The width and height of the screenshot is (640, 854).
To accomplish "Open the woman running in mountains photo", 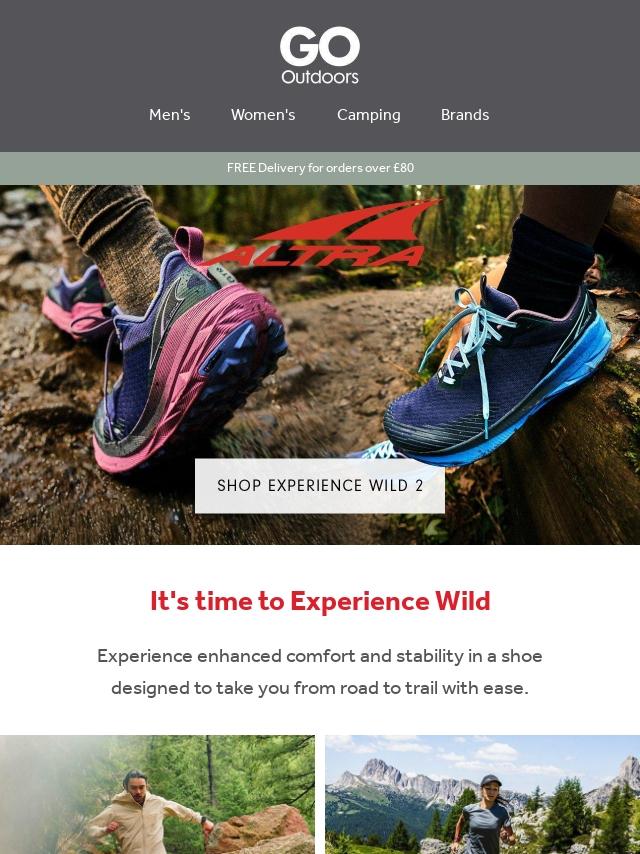I will [483, 795].
